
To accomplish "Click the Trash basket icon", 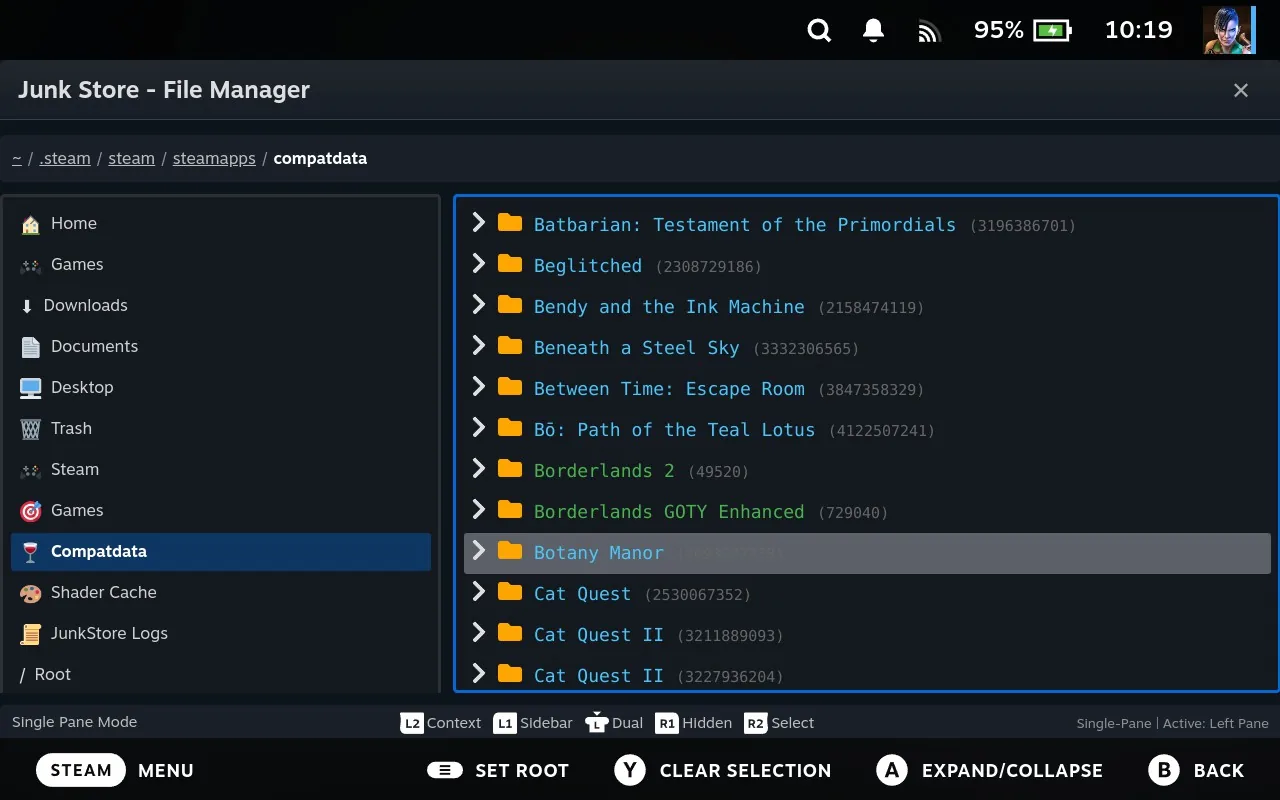I will [31, 429].
